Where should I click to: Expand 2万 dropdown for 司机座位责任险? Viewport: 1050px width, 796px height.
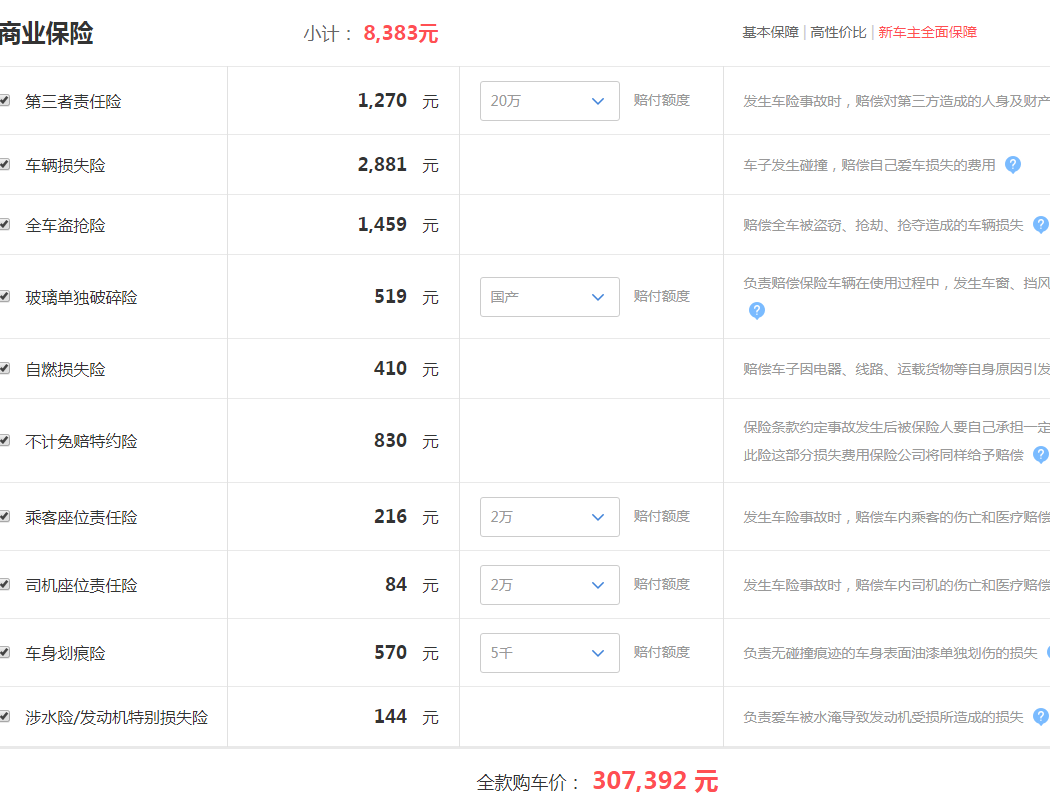click(x=550, y=585)
